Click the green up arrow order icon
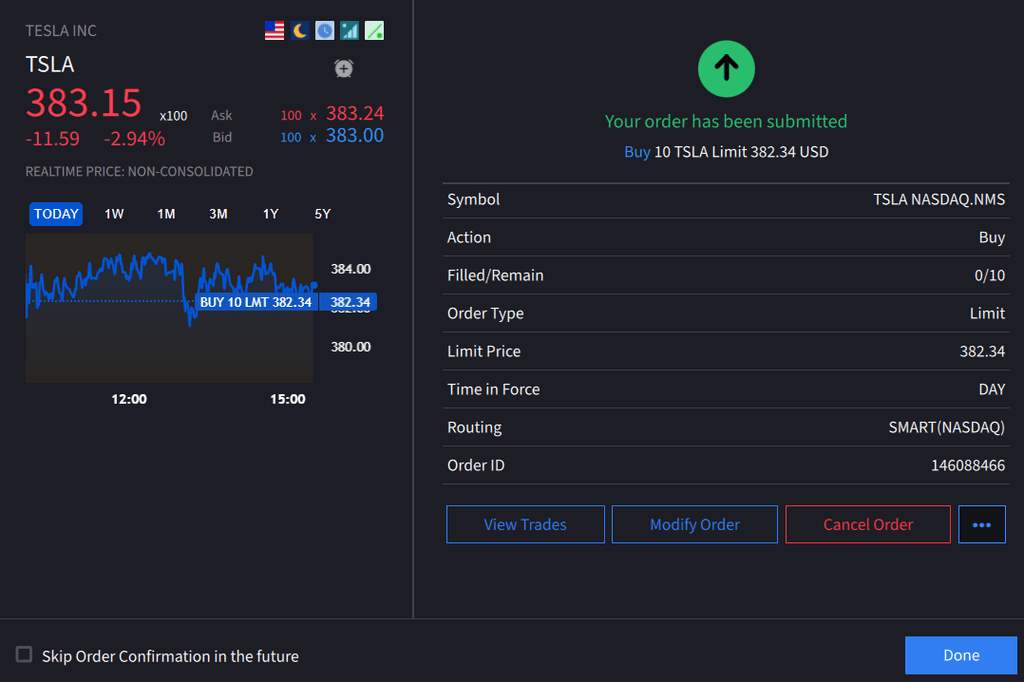This screenshot has width=1024, height=682. point(726,68)
